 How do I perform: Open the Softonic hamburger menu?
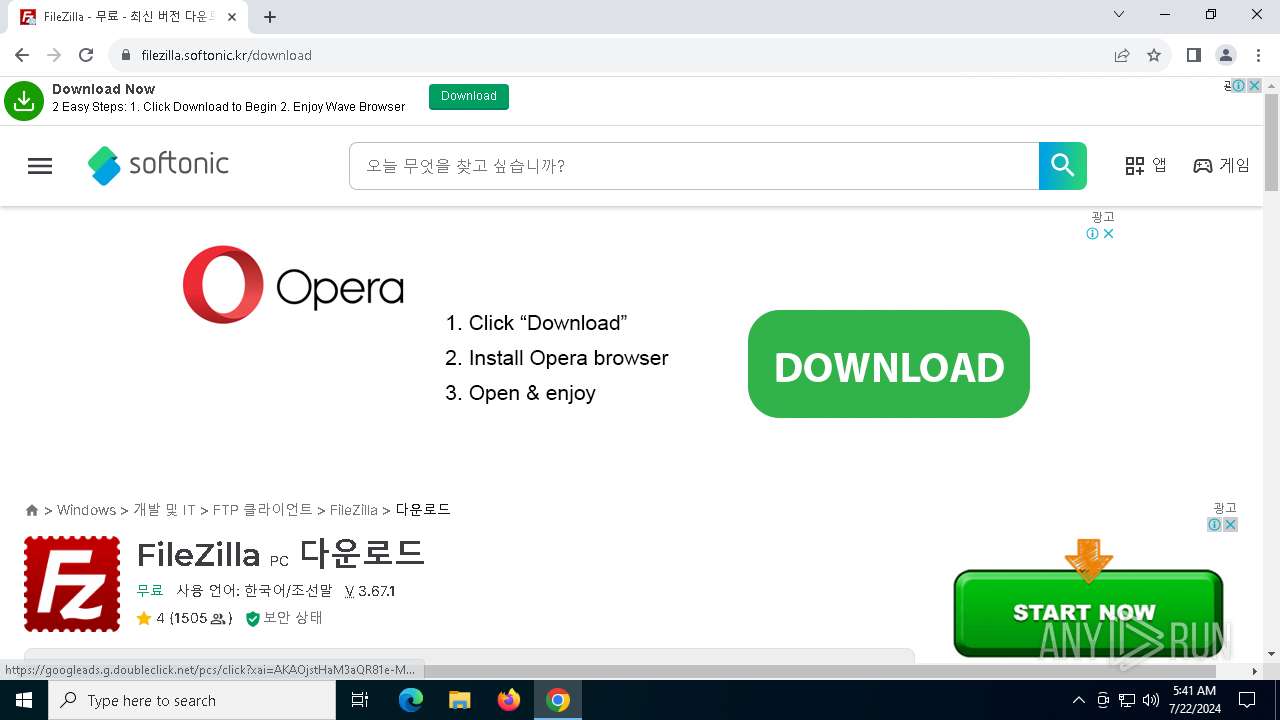coord(40,166)
